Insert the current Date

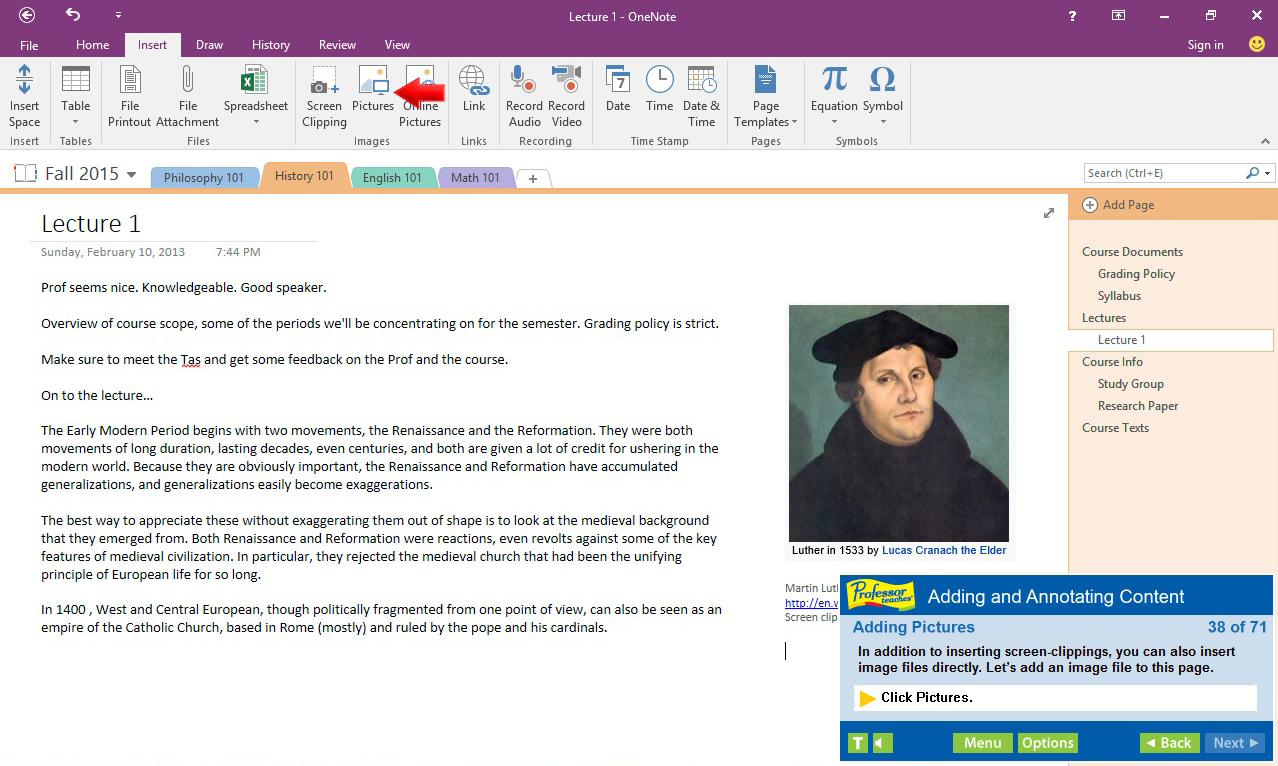[x=617, y=95]
